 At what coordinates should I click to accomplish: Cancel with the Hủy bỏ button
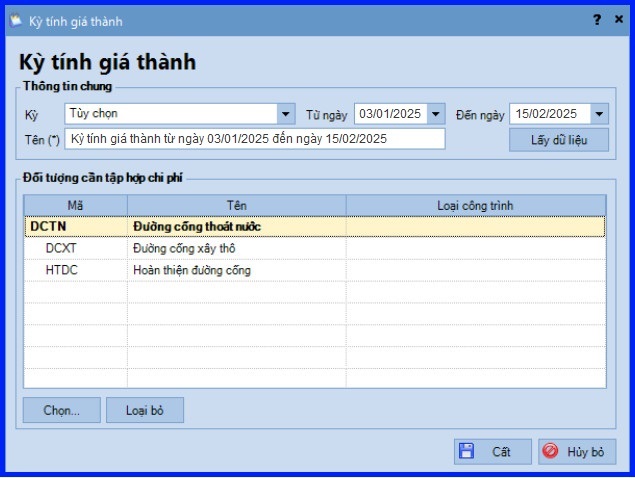pos(577,452)
